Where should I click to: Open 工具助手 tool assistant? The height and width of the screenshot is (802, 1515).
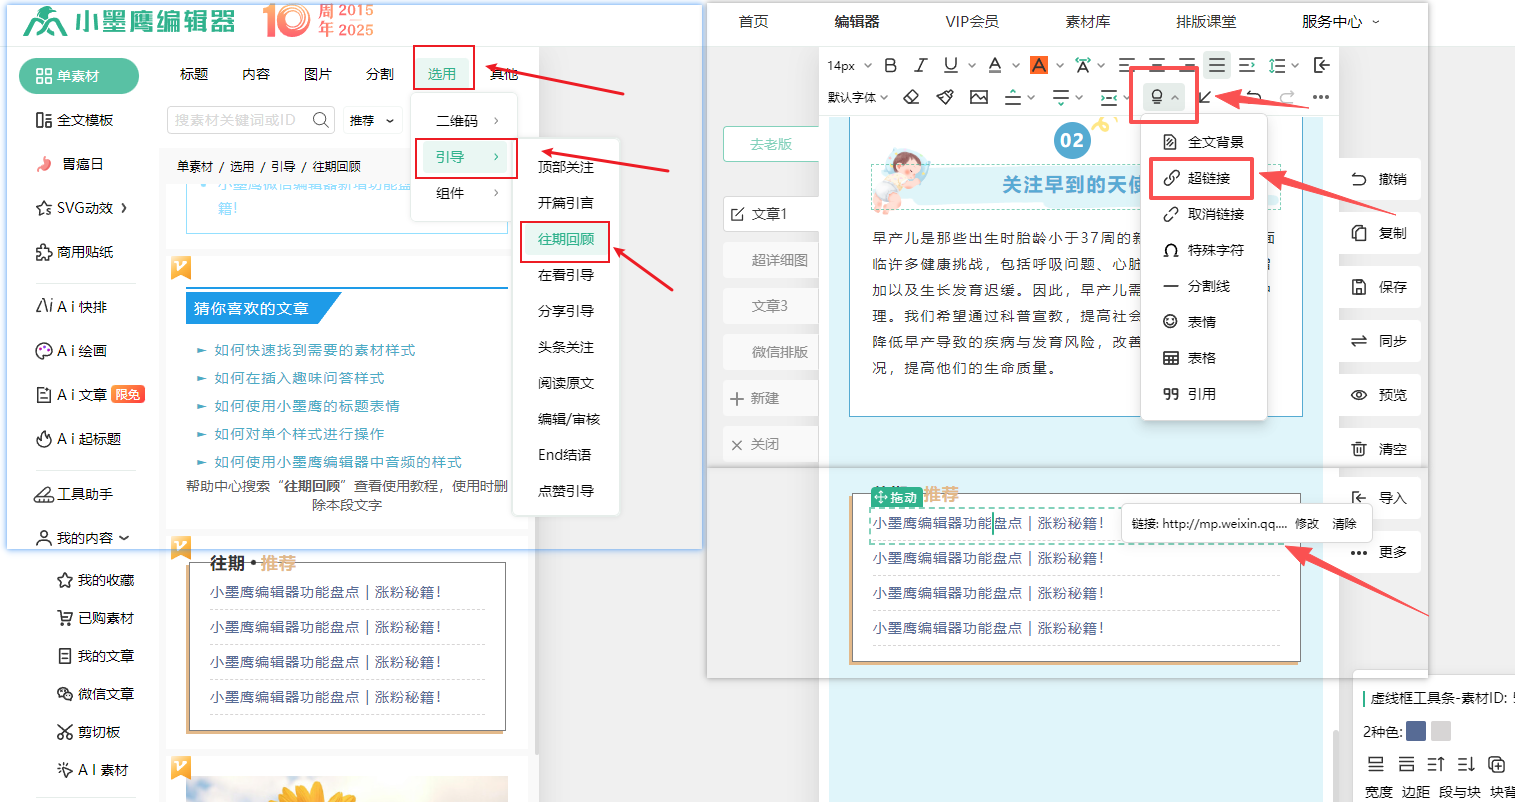click(74, 494)
